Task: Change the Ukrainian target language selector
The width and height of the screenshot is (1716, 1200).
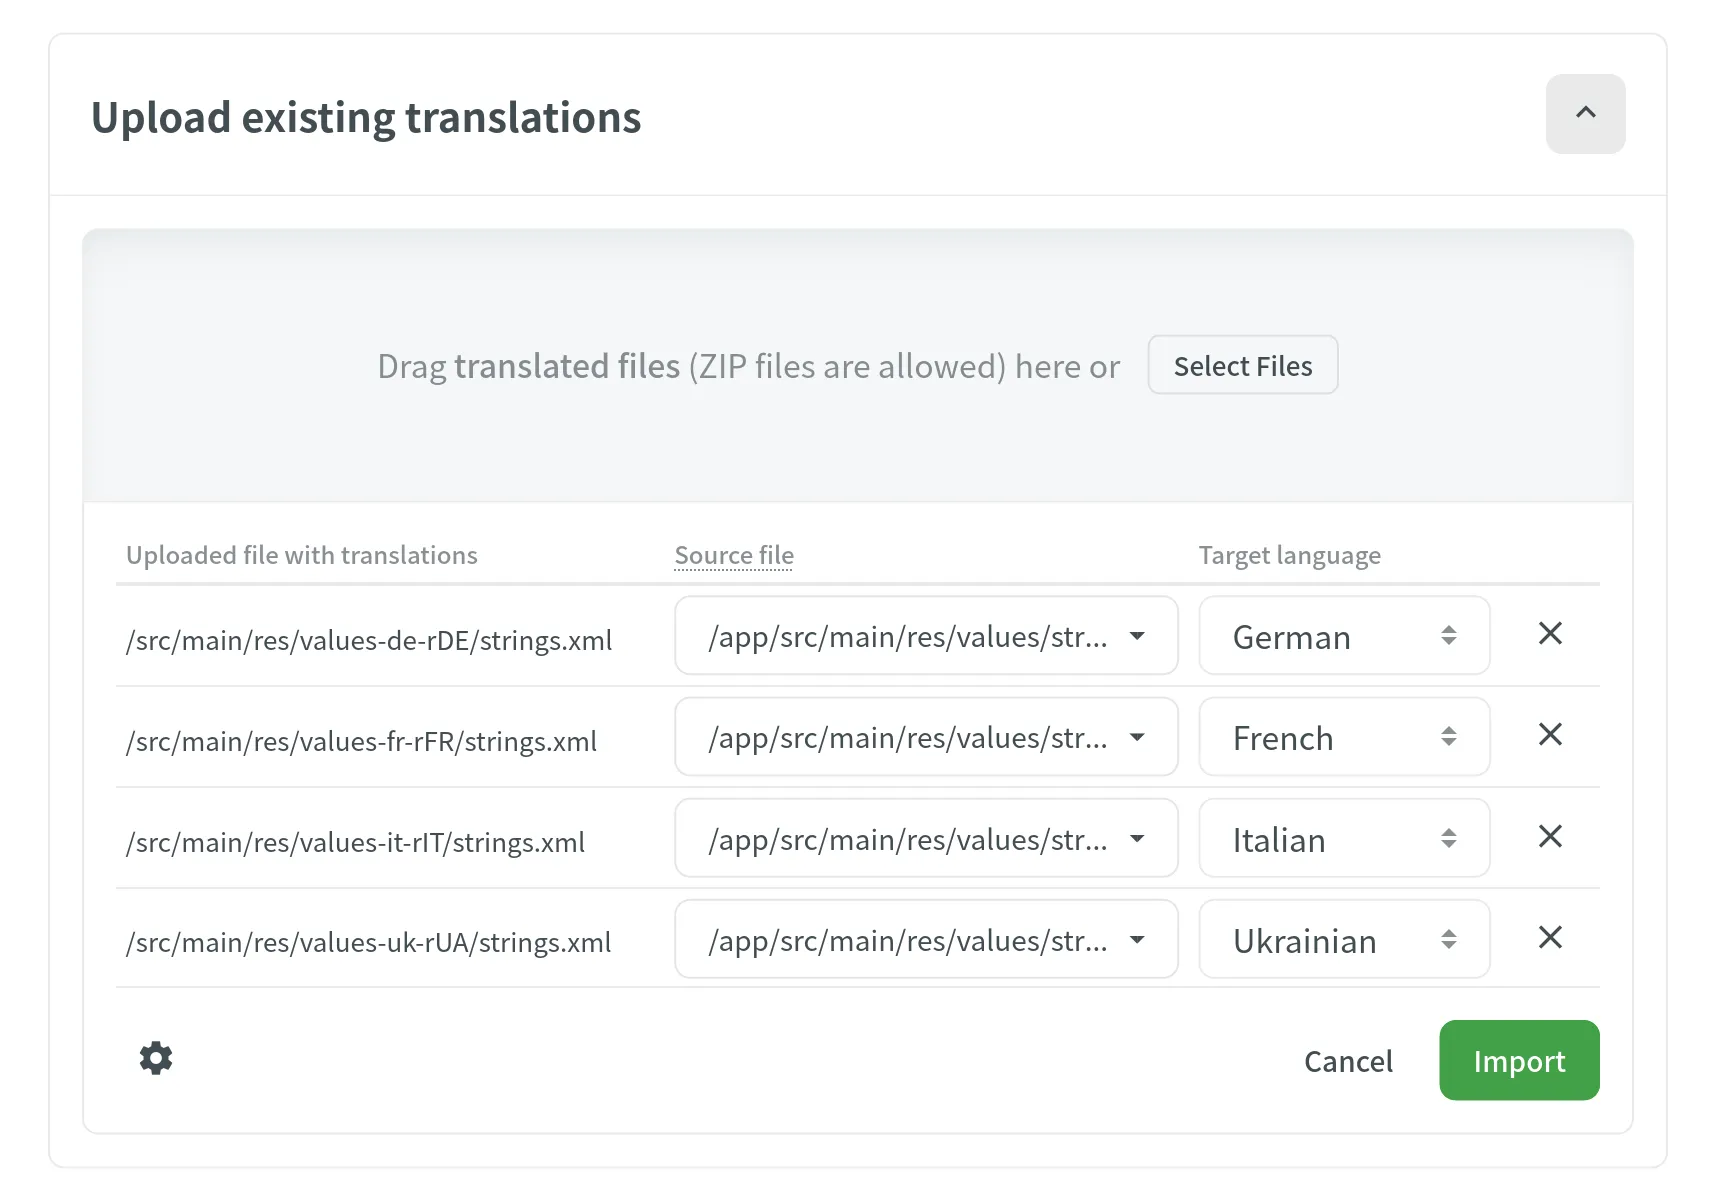Action: tap(1344, 940)
